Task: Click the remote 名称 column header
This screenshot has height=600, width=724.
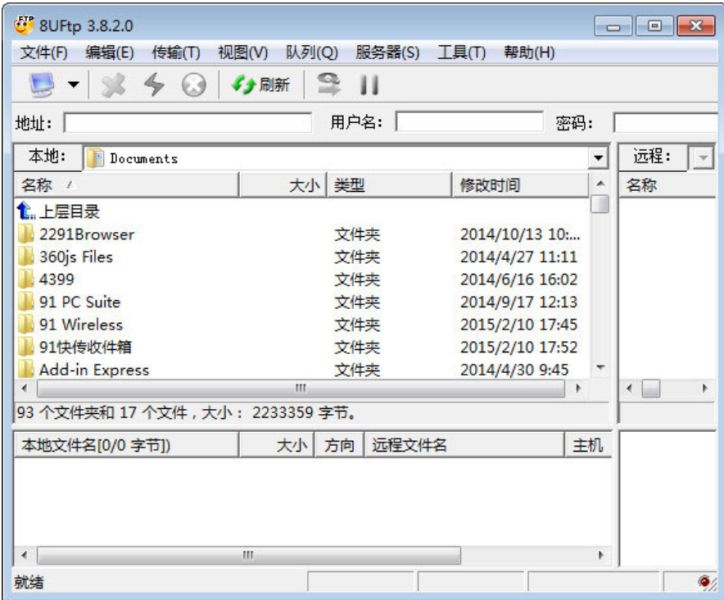Action: (667, 185)
